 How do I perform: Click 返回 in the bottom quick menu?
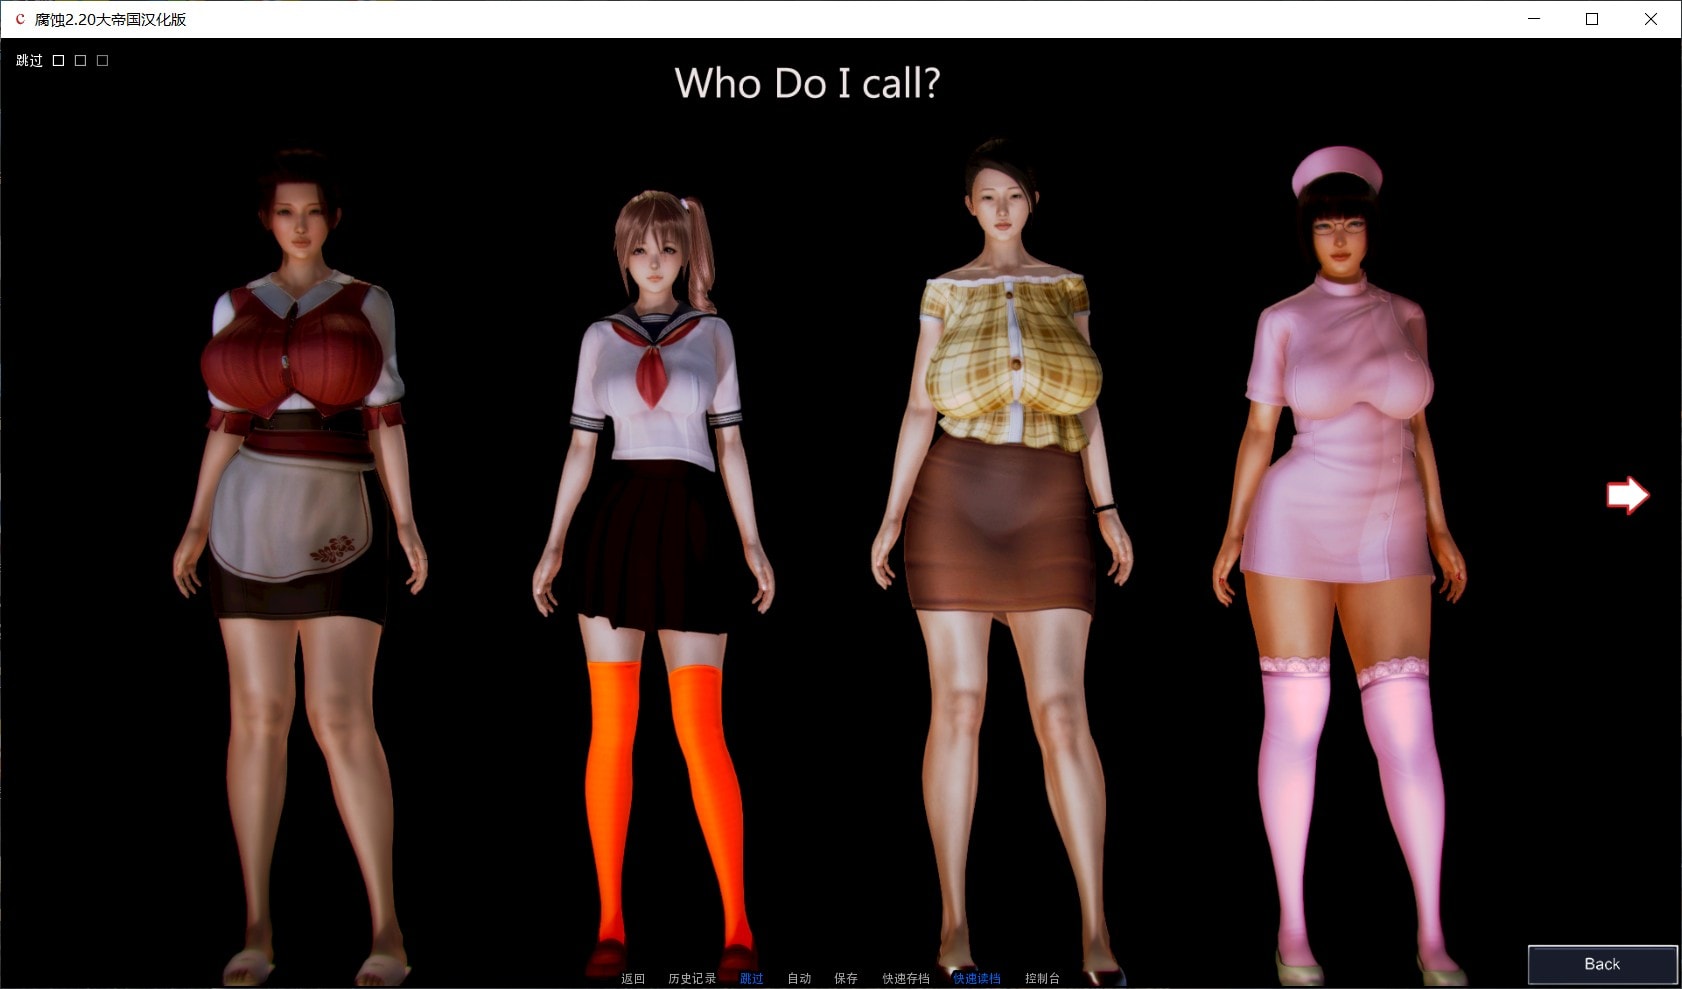coord(633,978)
